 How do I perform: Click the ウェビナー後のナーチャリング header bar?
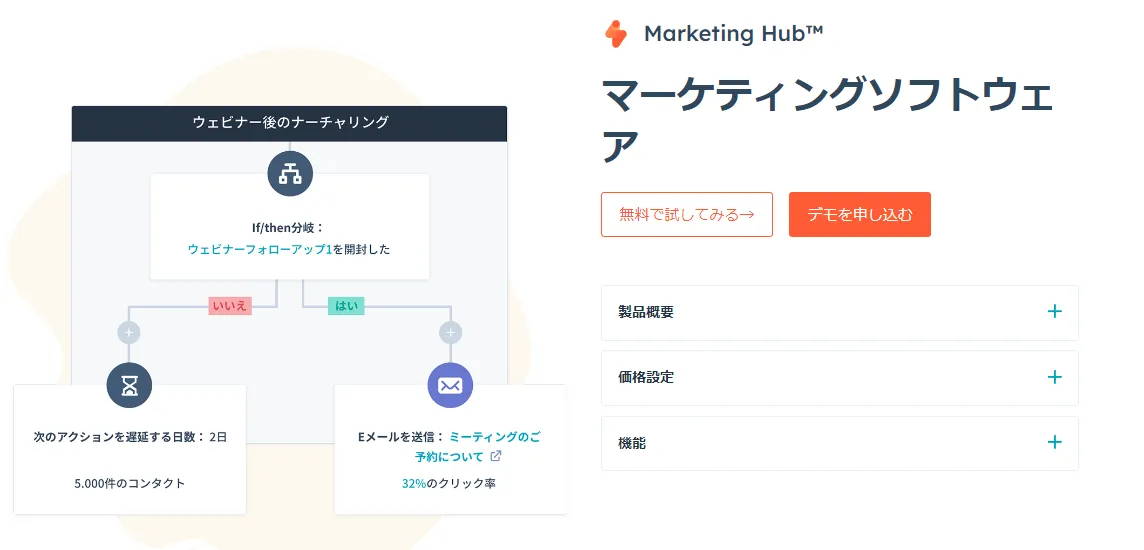point(289,123)
